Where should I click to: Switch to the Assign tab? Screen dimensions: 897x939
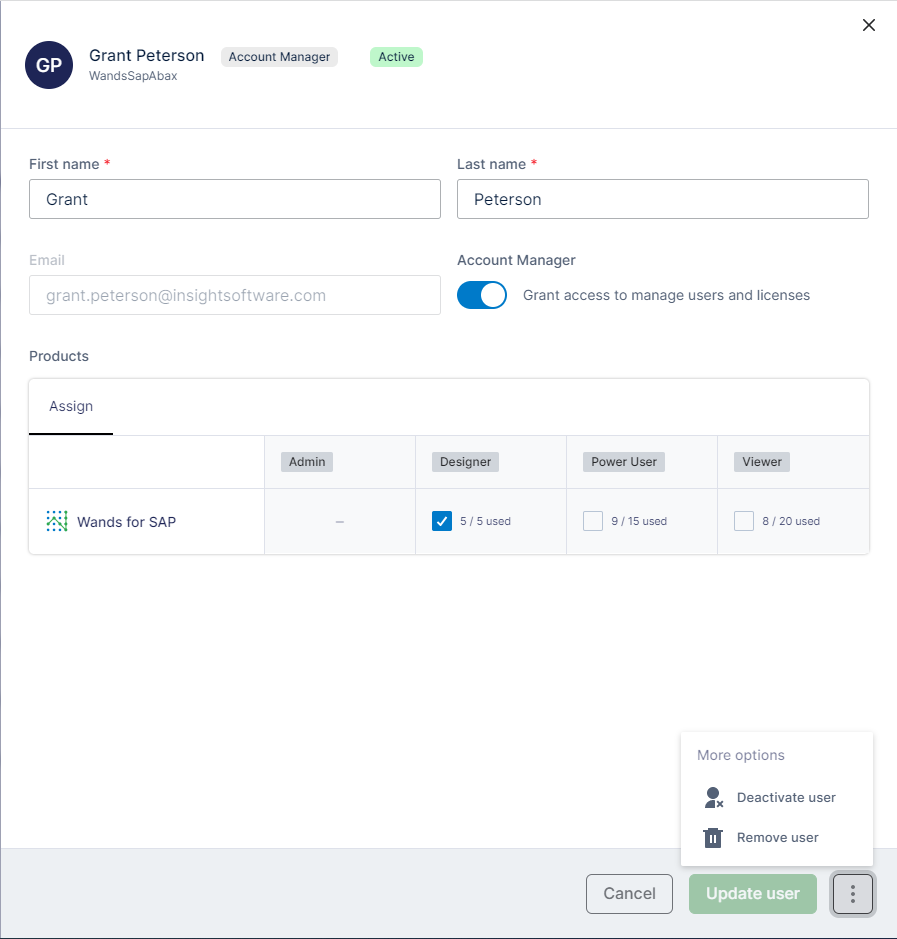[x=70, y=406]
